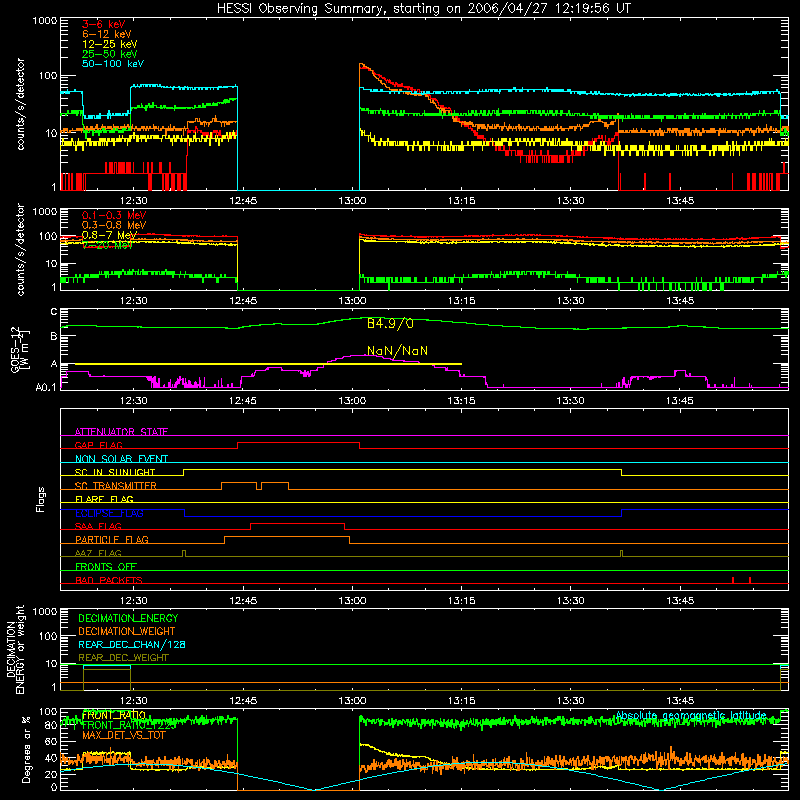This screenshot has height=800, width=800.
Task: Click the 13:15 tick in GOES panel
Action: (461, 401)
